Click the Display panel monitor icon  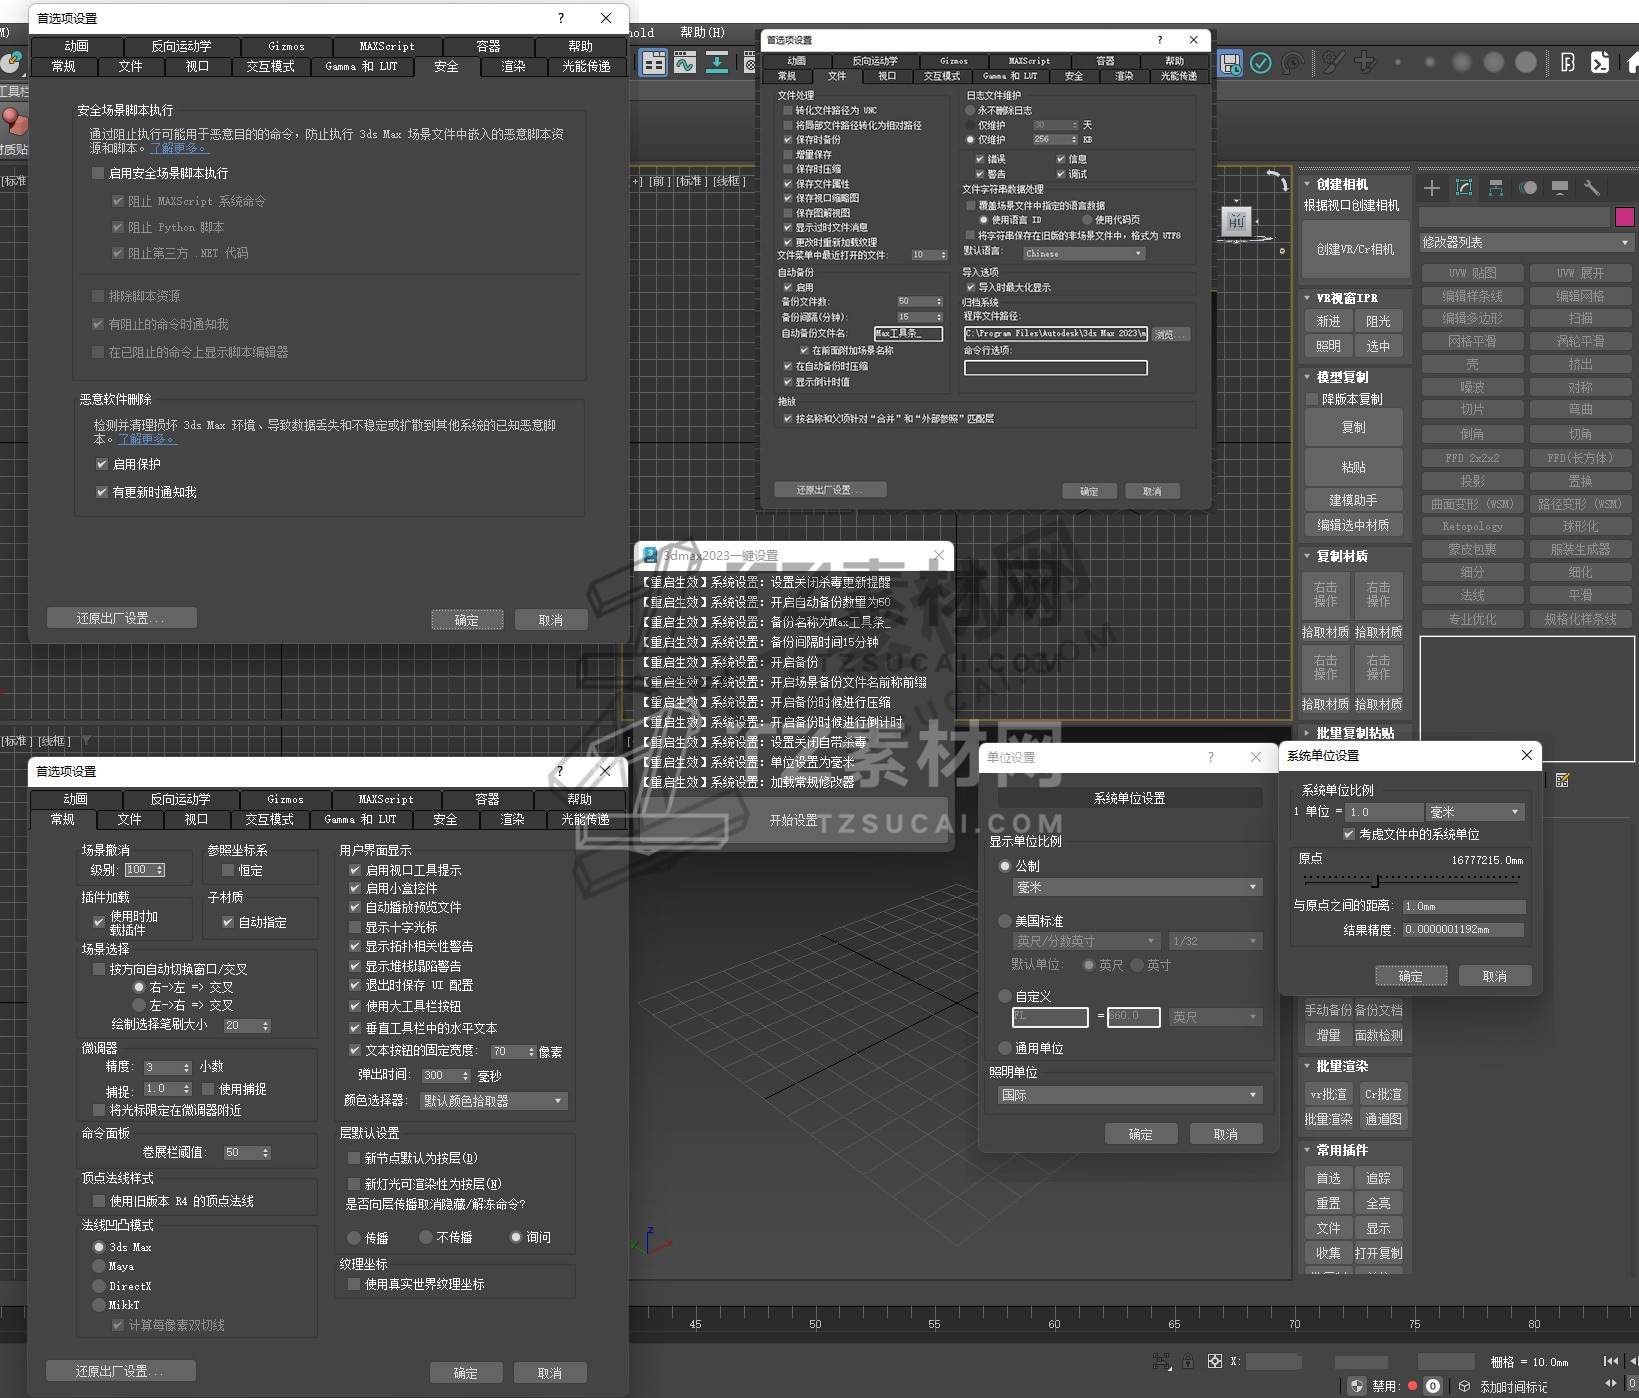coord(1560,188)
